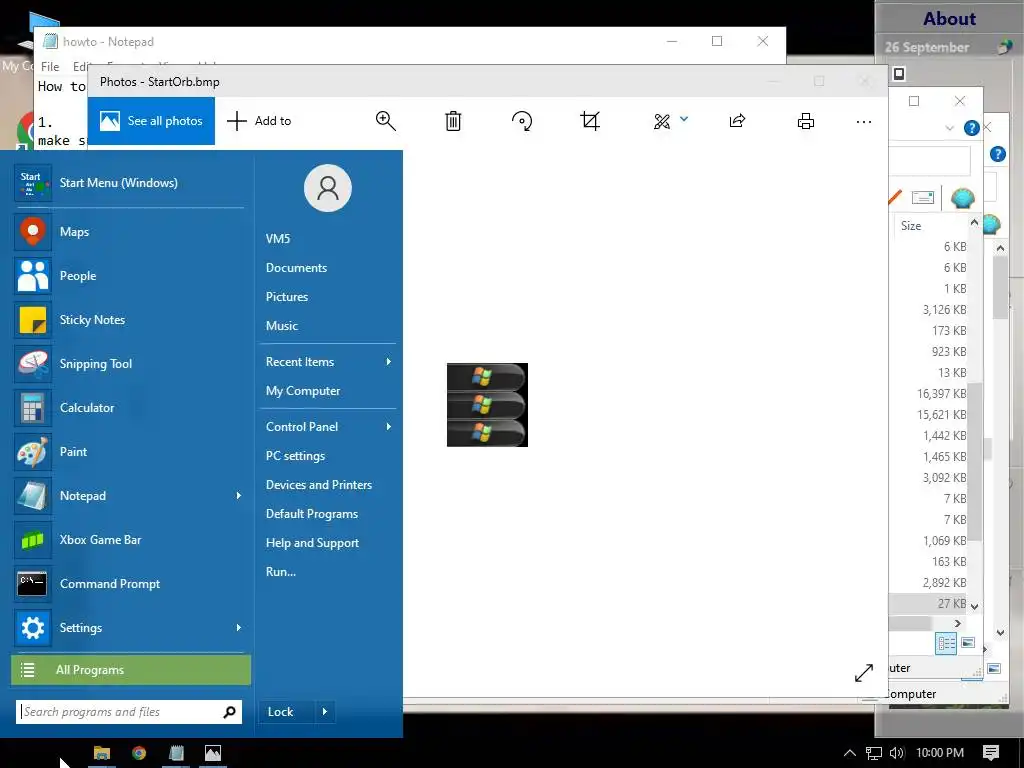1024x768 pixels.
Task: Open Edit & Create tools
Action: click(662, 121)
